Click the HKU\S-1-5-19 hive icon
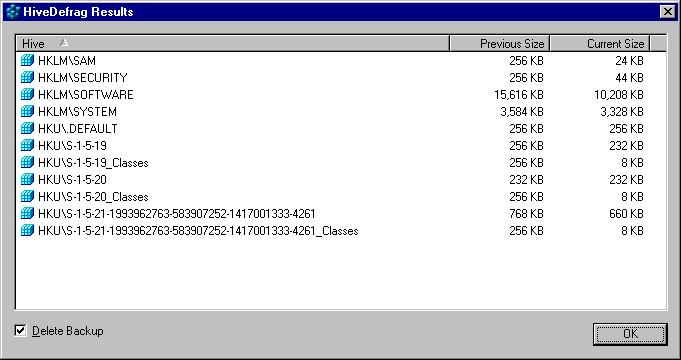 click(27, 145)
